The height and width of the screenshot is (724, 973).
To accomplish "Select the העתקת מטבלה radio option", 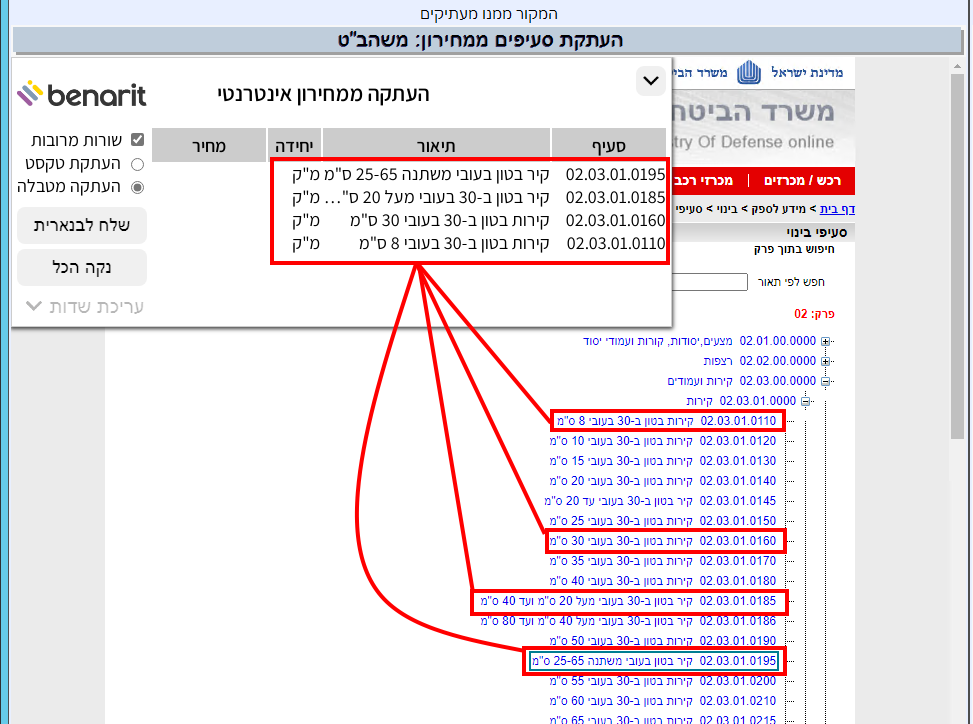I will (138, 186).
